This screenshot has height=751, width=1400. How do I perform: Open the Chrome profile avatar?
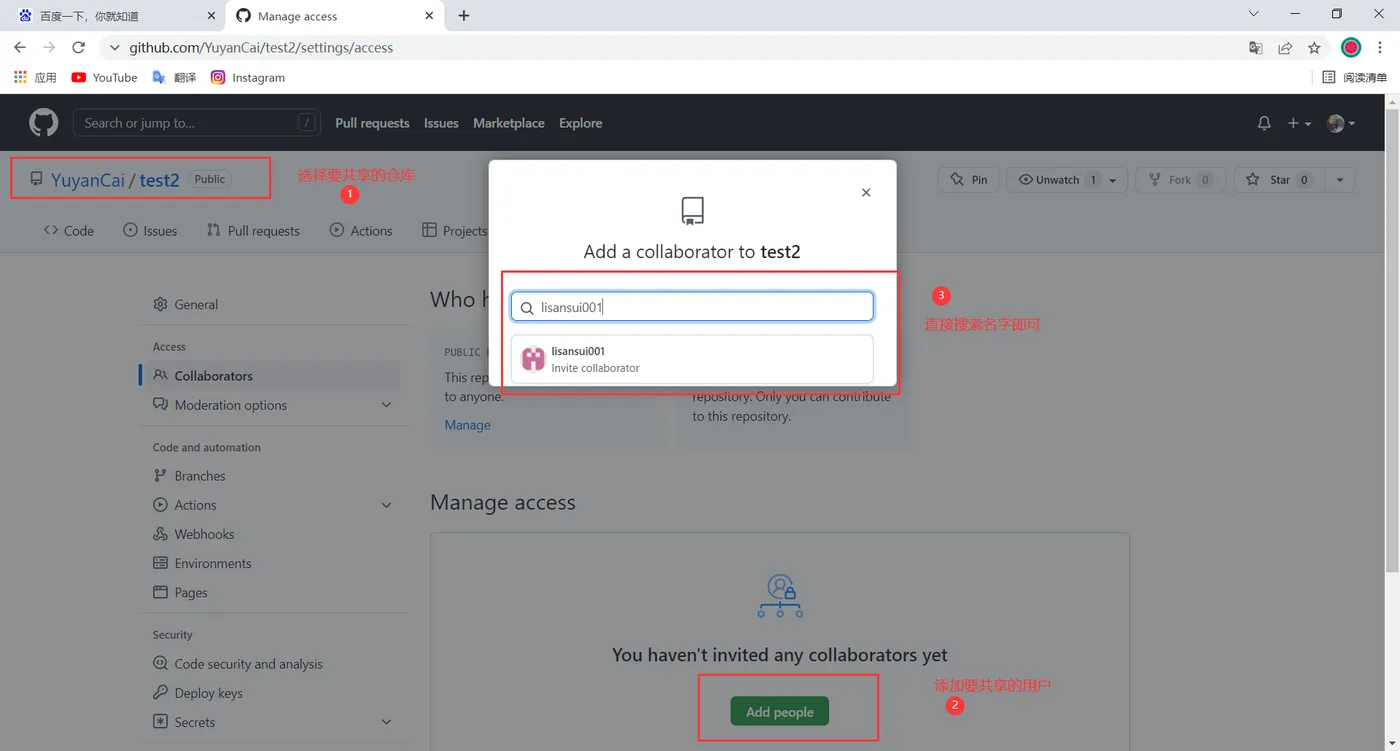click(x=1351, y=47)
